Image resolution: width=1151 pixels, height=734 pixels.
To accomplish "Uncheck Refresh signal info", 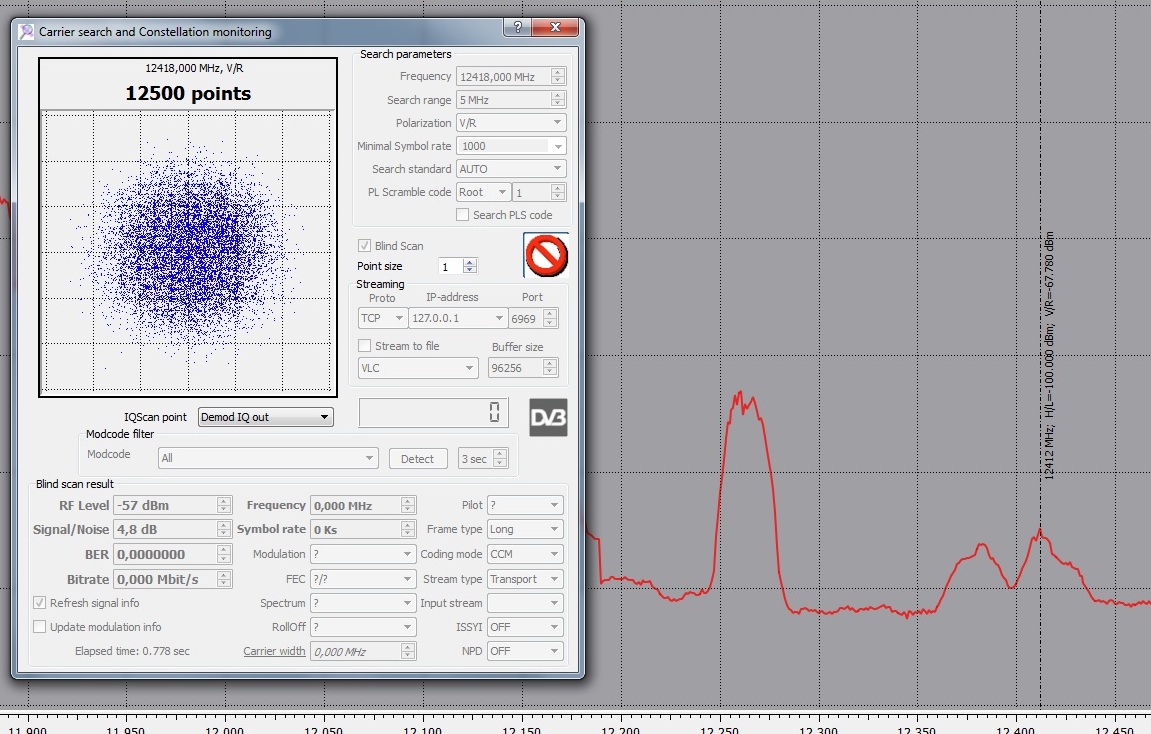I will point(40,603).
